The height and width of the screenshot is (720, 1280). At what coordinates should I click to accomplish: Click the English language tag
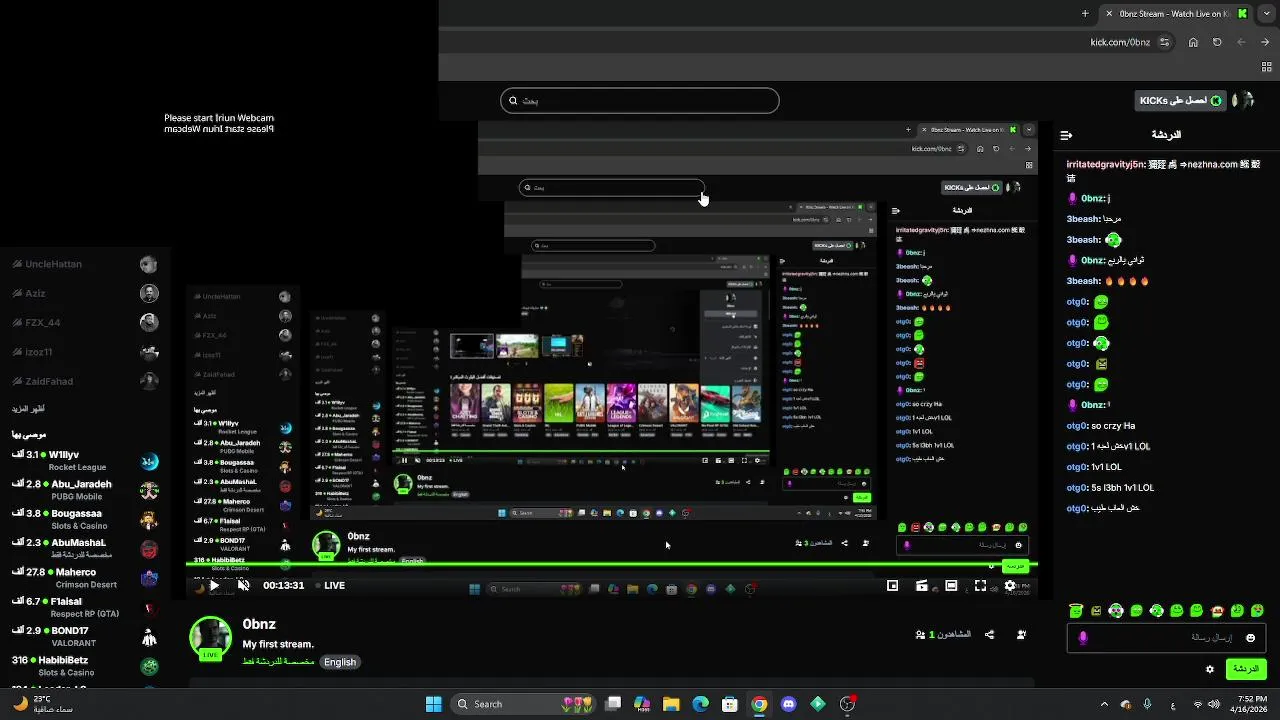tap(340, 662)
